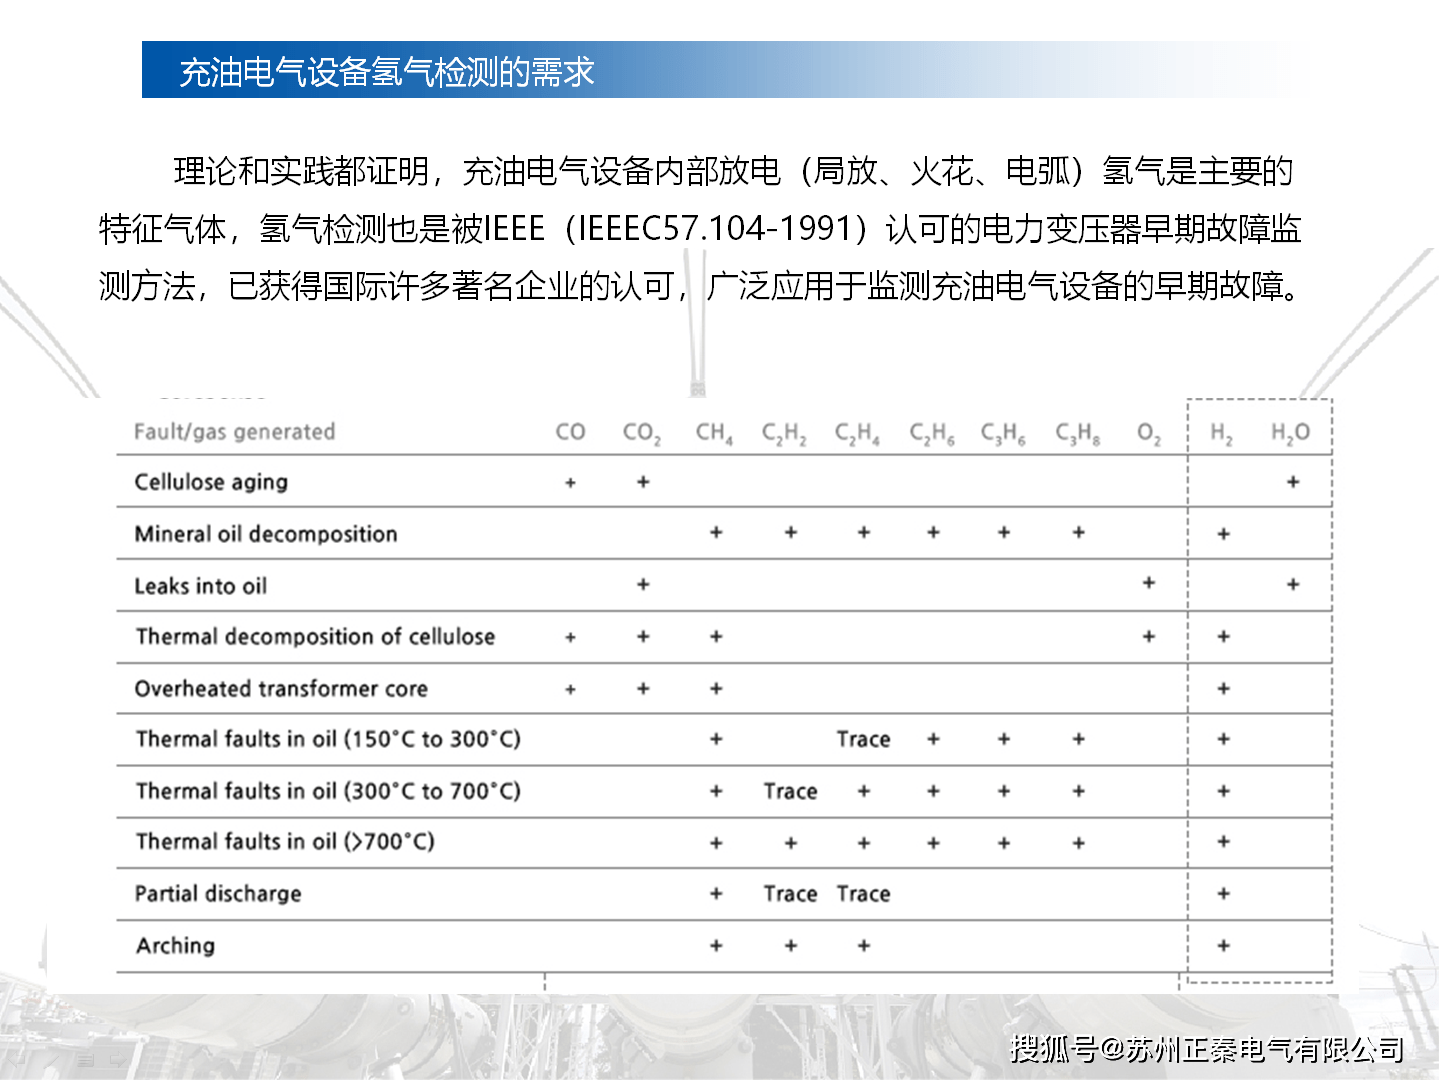Select the Arching row label
The height and width of the screenshot is (1080, 1439).
click(x=175, y=945)
